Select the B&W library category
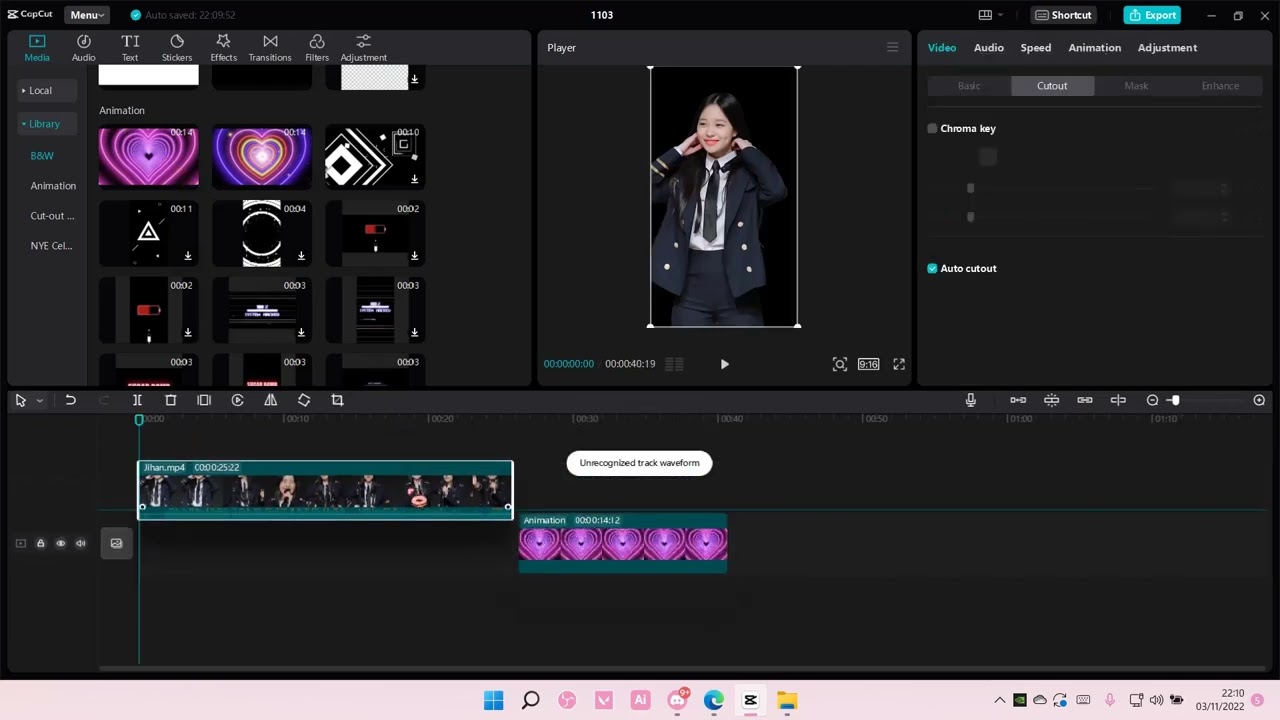 tap(42, 156)
